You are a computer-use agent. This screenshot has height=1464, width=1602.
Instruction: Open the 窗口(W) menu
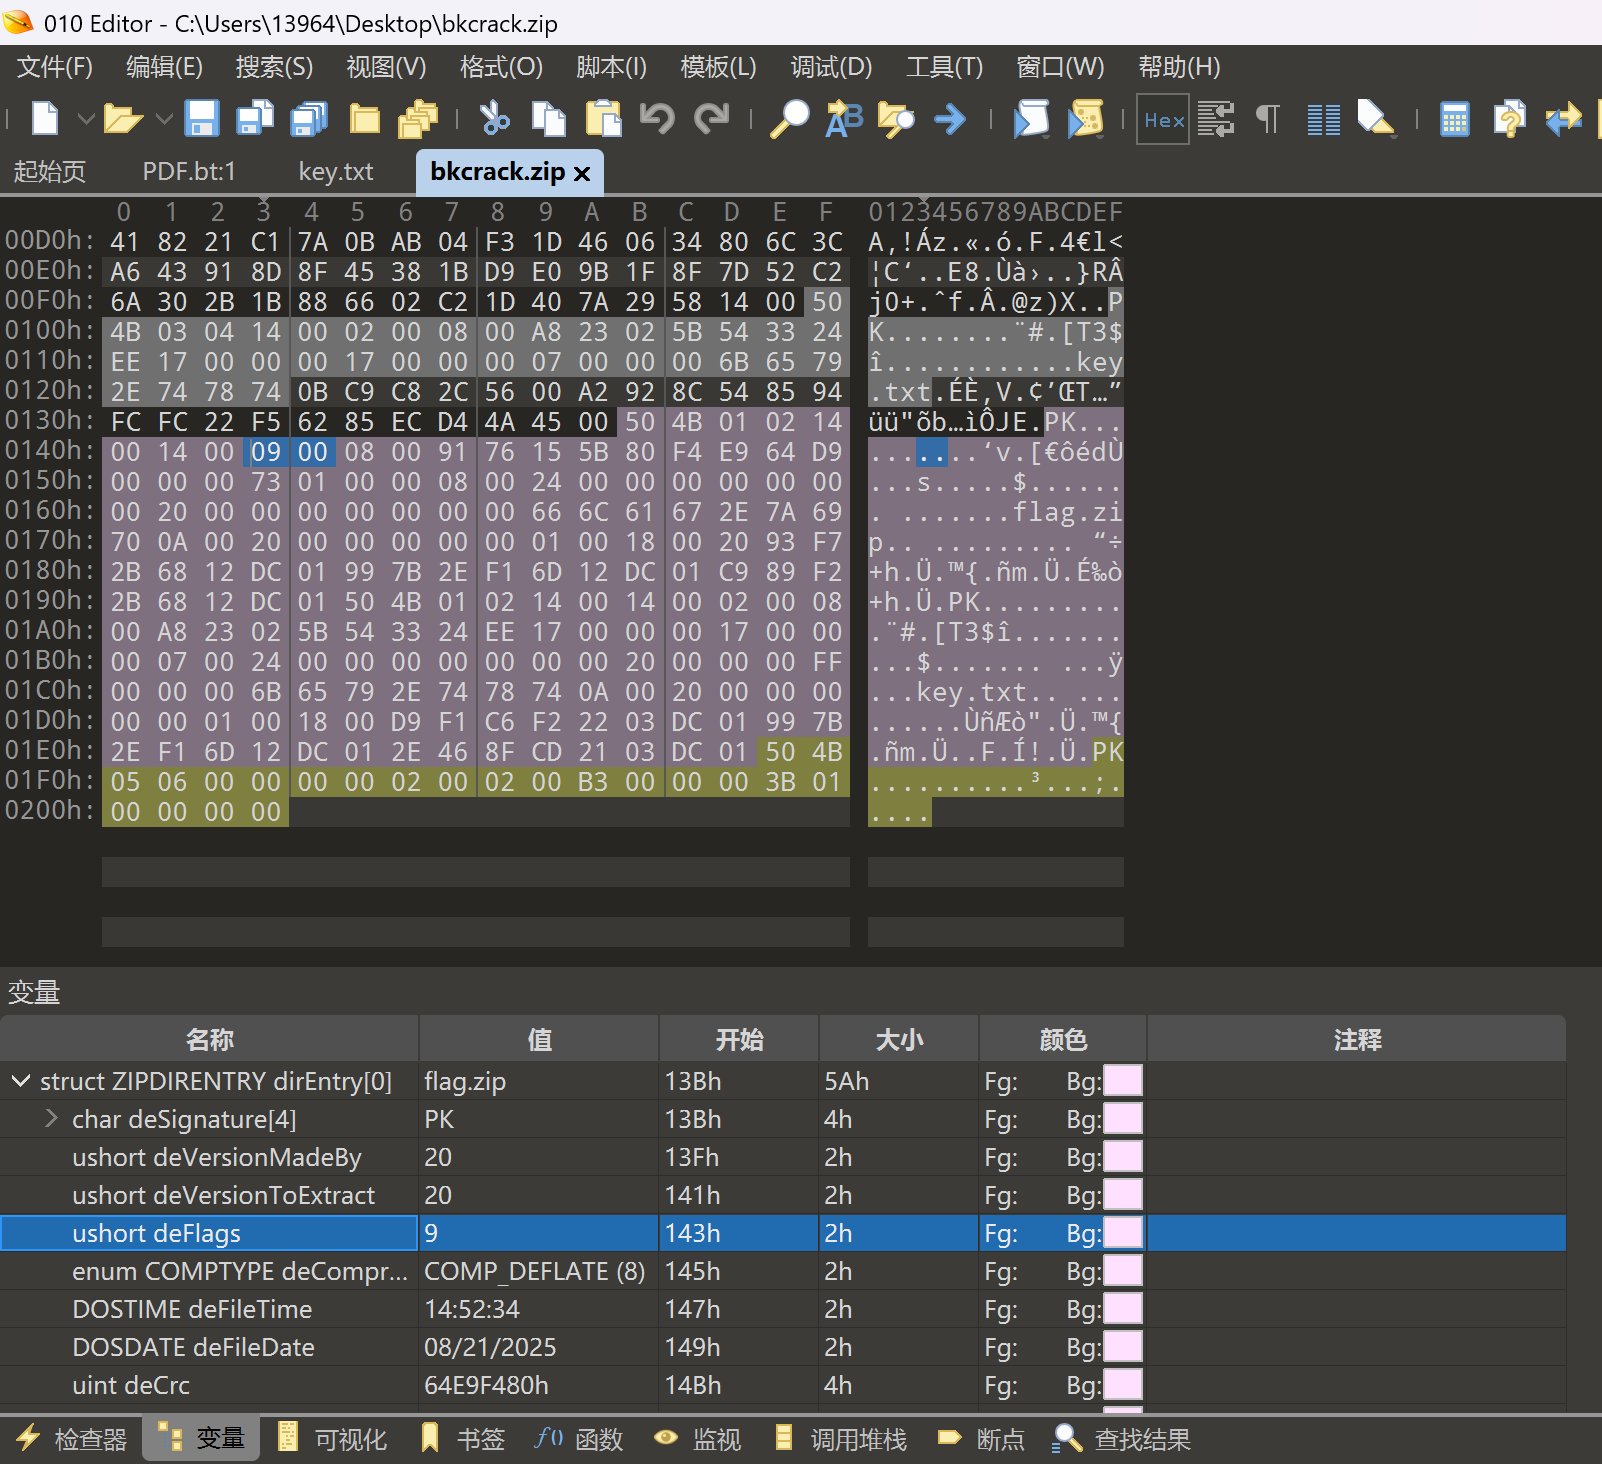pos(1060,67)
